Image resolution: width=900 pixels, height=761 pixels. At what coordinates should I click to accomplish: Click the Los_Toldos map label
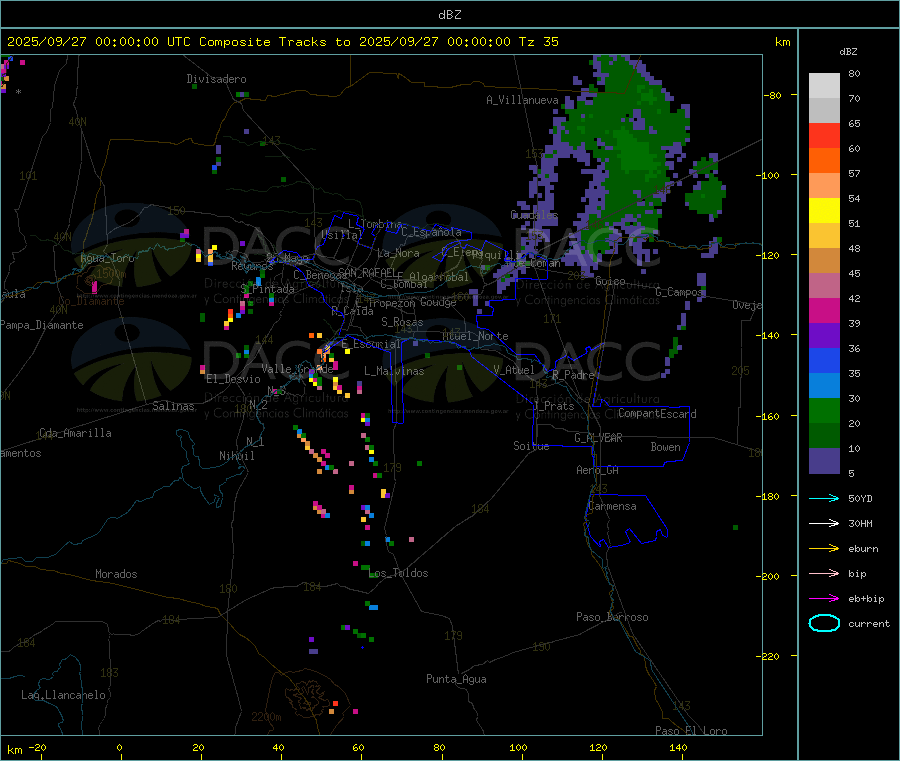point(398,573)
